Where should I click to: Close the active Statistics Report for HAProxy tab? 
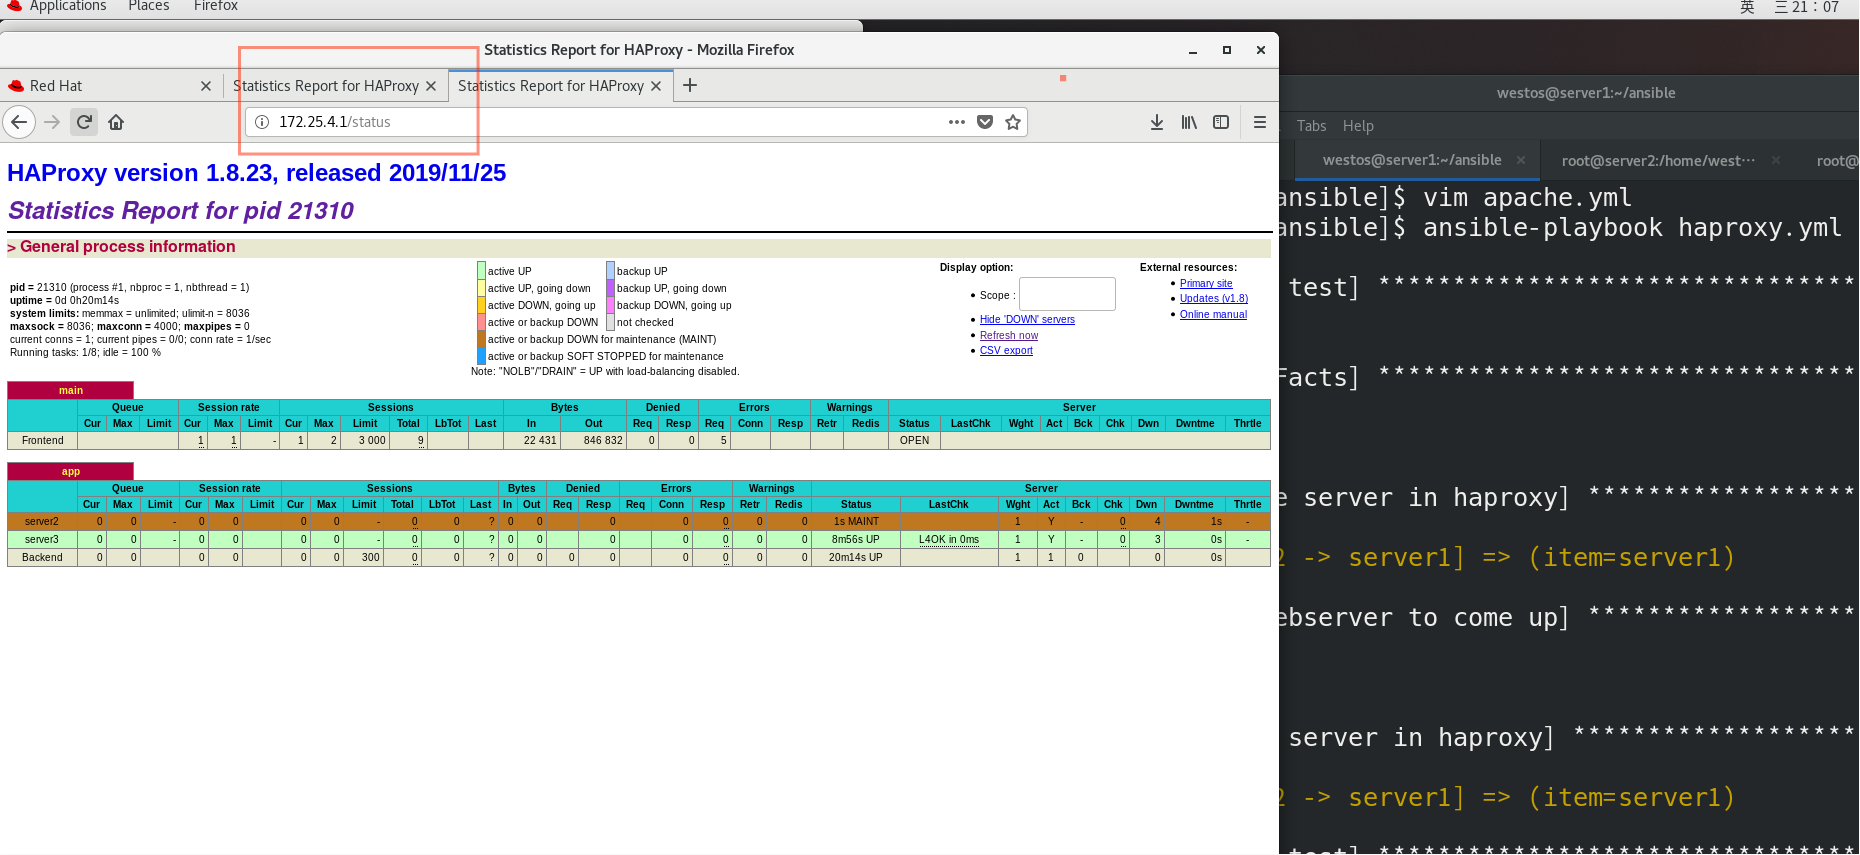click(656, 86)
